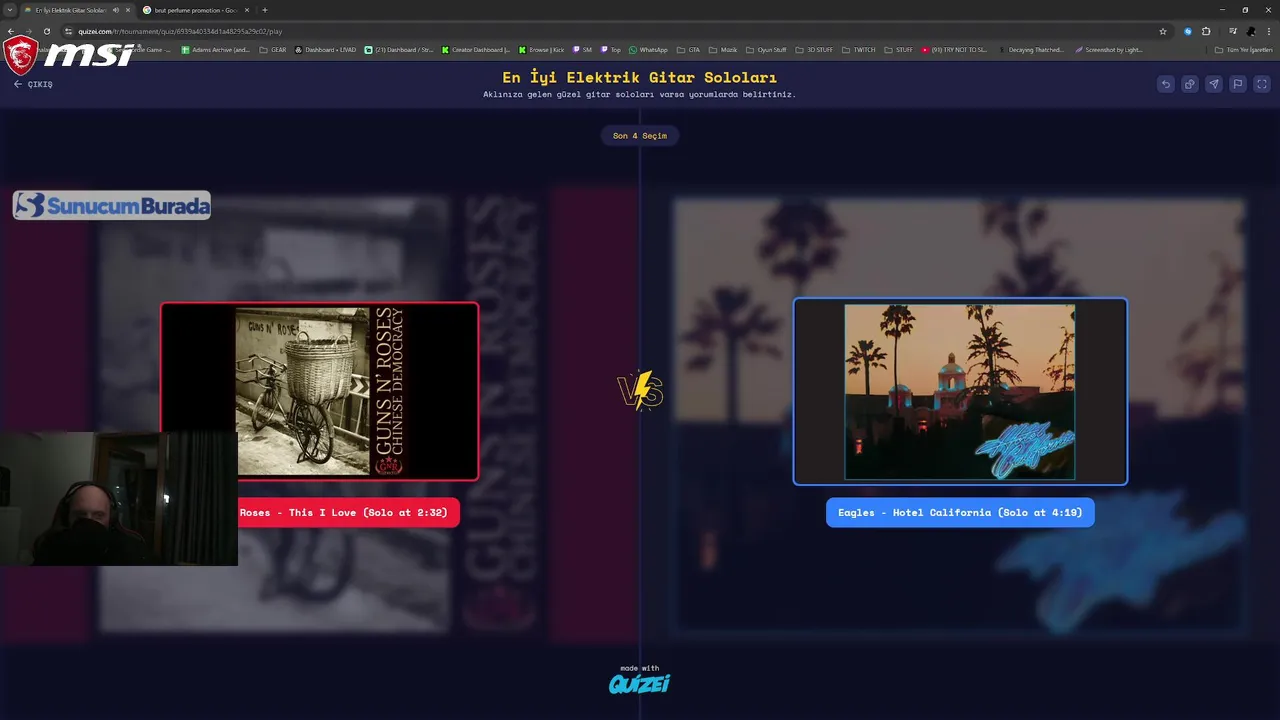Image resolution: width=1280 pixels, height=720 pixels.
Task: Switch to 'En İyi Elektrik Gitar Soloları' tab
Action: click(70, 10)
